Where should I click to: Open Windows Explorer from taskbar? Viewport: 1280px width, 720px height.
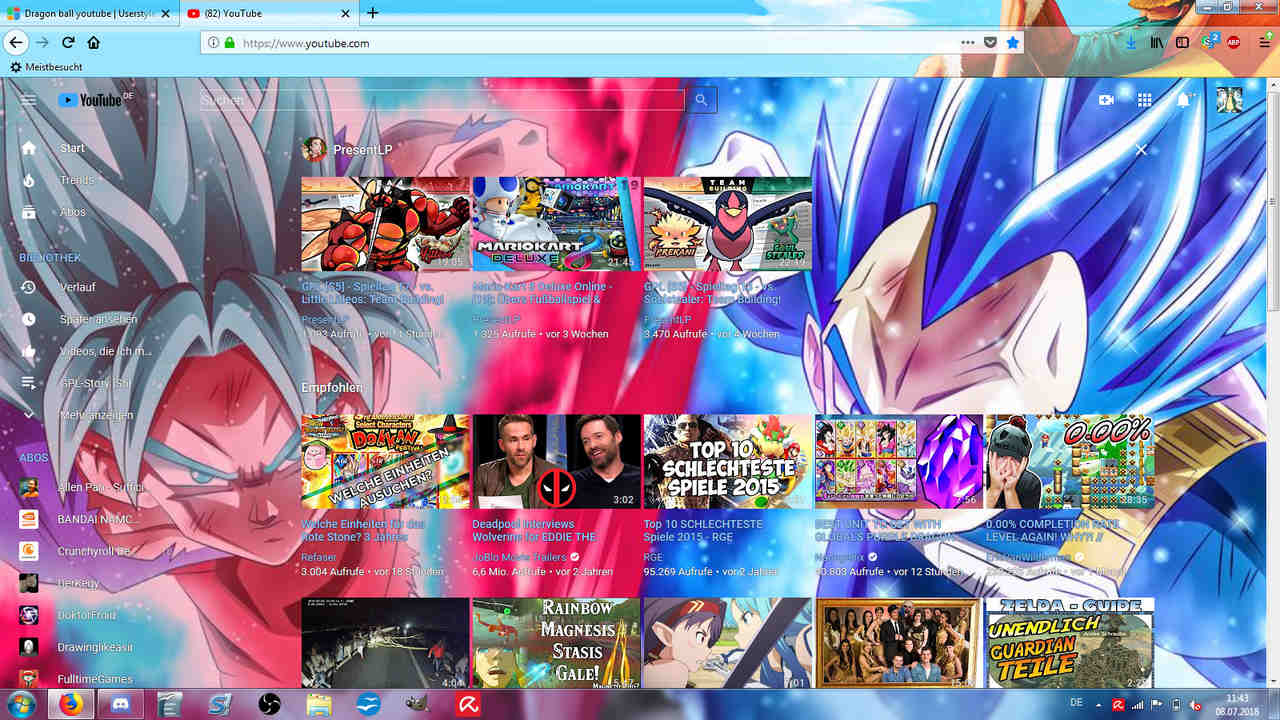319,705
